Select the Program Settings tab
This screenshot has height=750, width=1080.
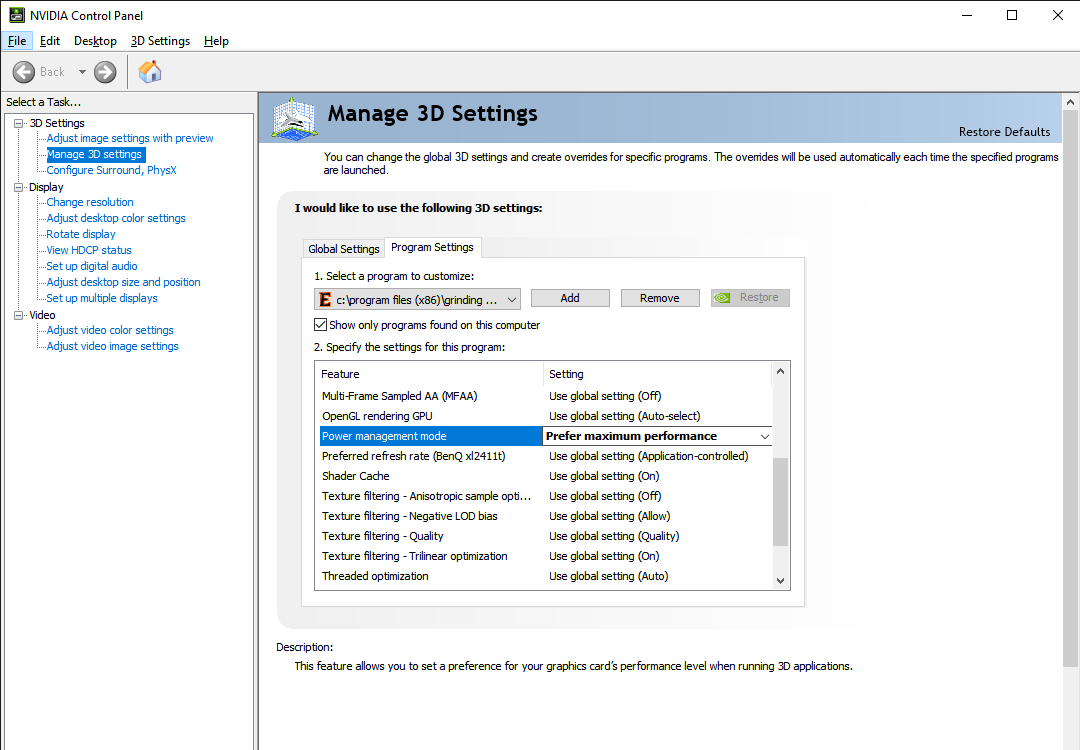(x=433, y=247)
